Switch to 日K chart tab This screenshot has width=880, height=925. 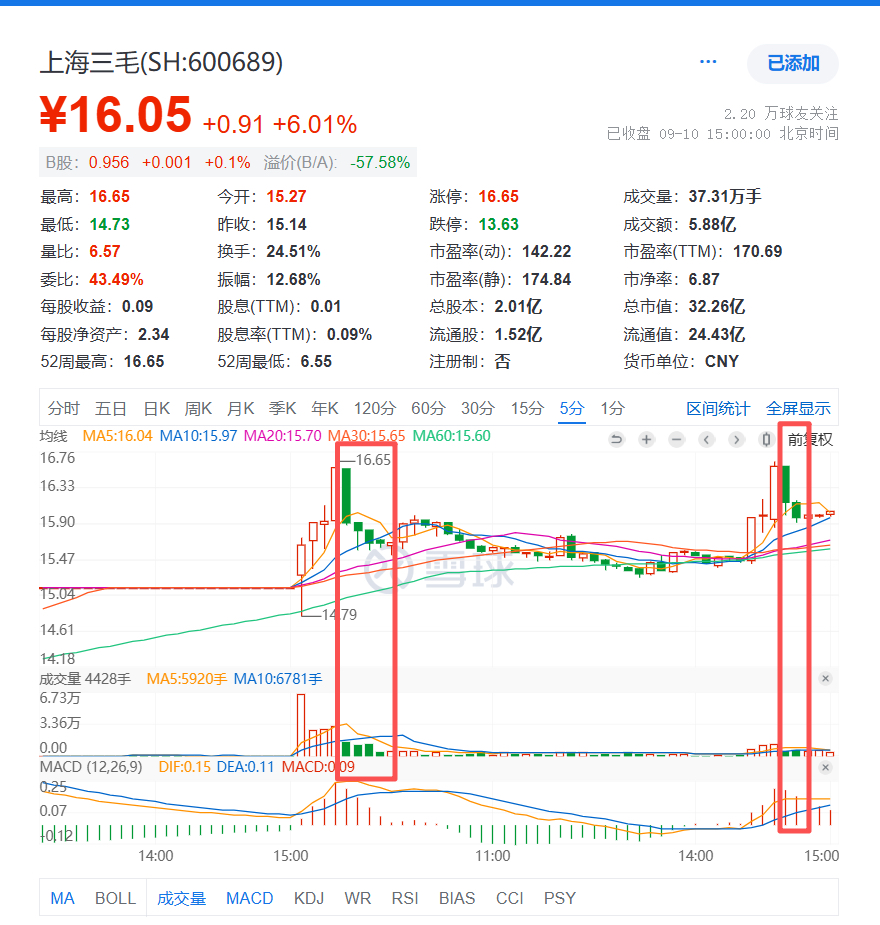pyautogui.click(x=157, y=408)
